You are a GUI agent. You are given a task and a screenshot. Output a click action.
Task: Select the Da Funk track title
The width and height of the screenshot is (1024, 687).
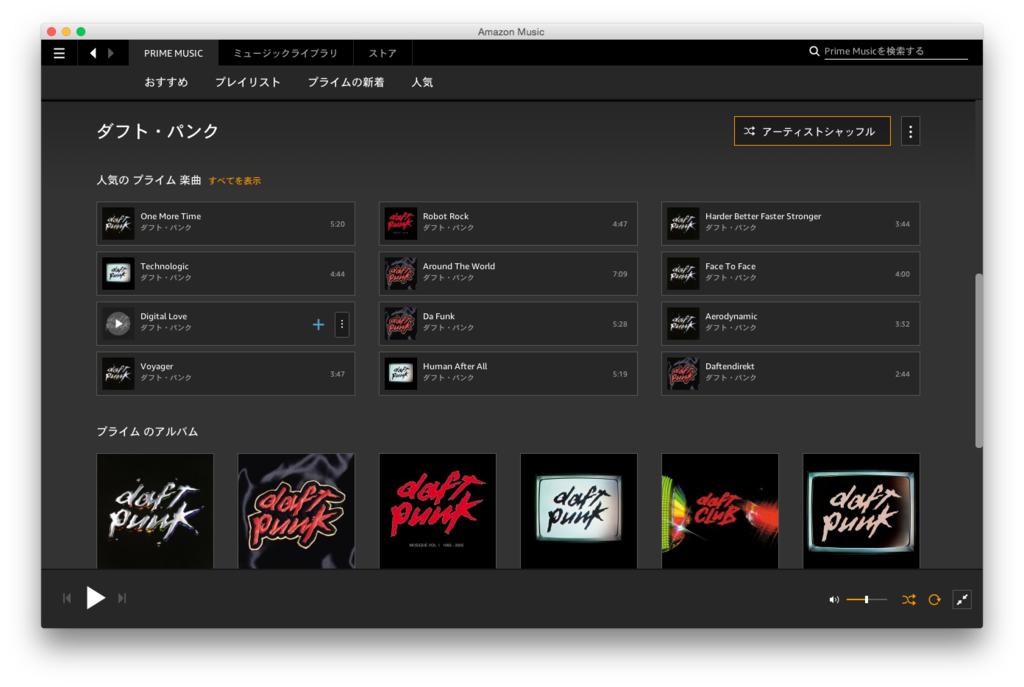[x=438, y=316]
